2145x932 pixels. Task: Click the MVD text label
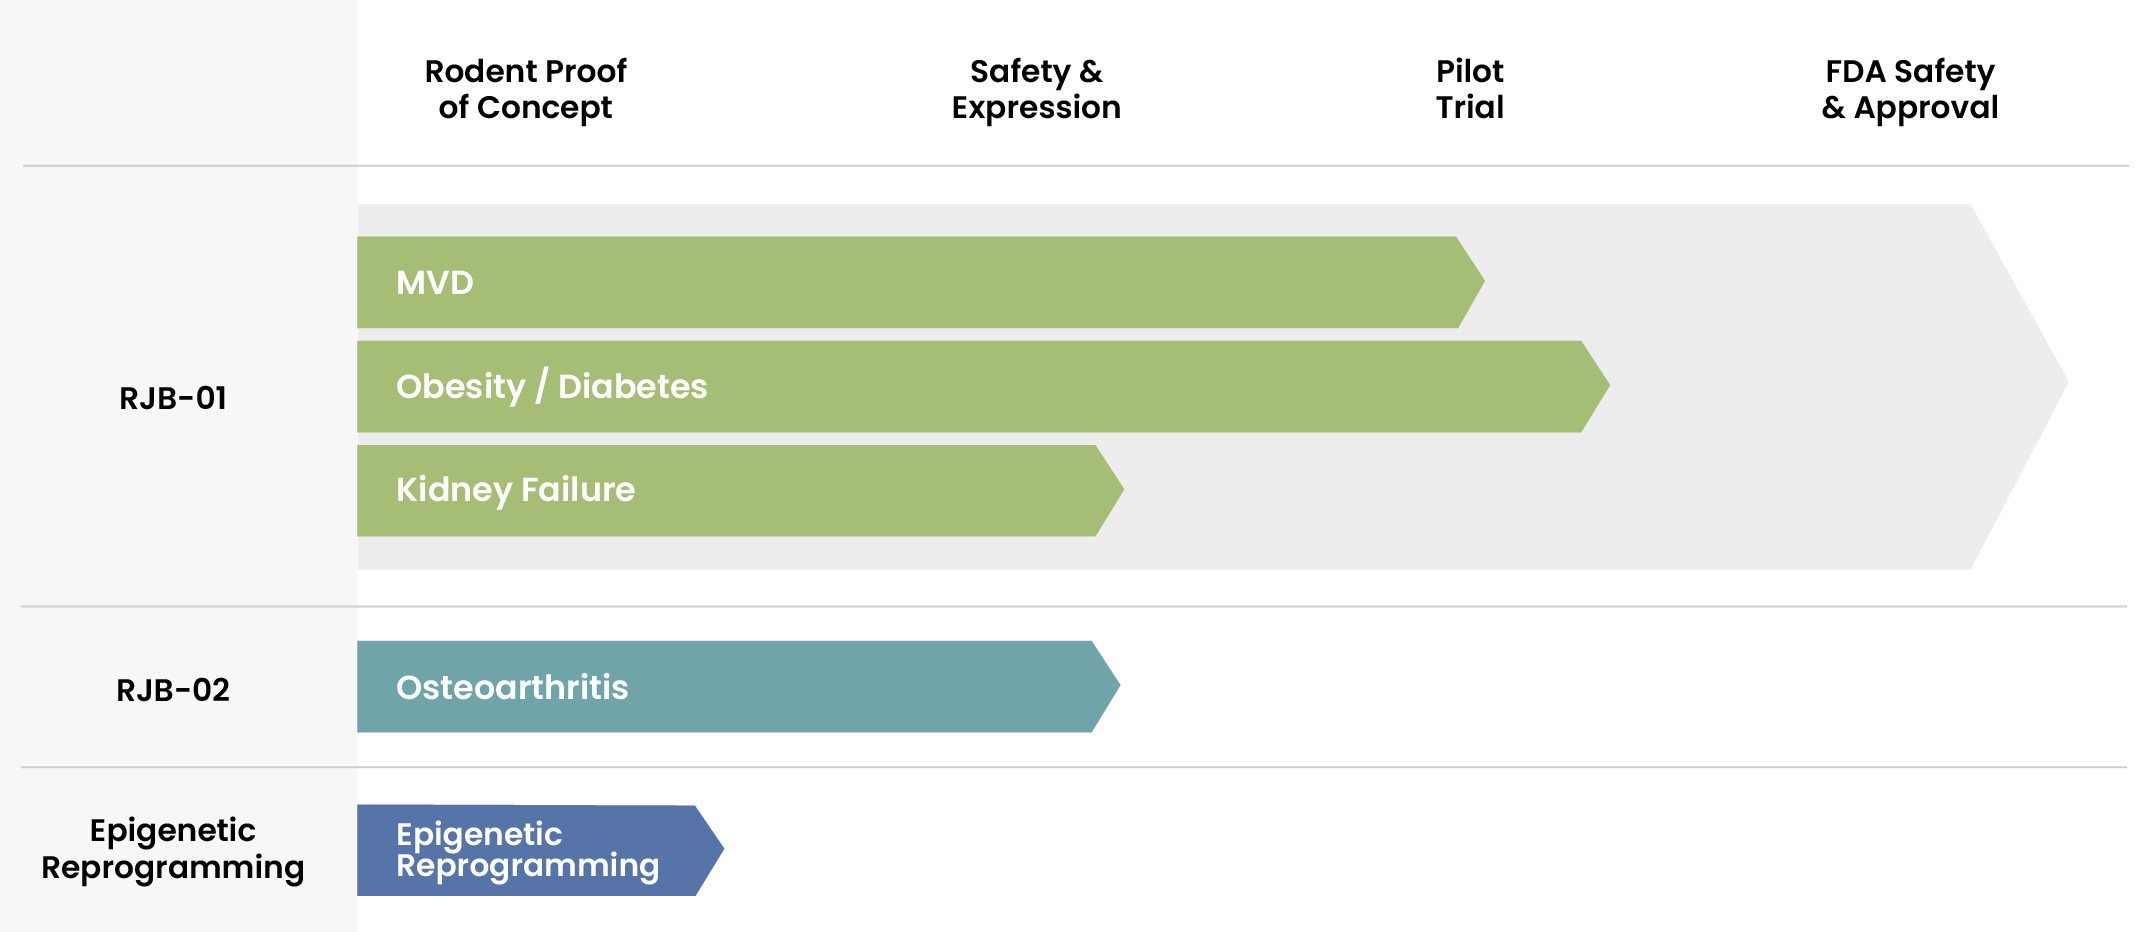pyautogui.click(x=435, y=283)
